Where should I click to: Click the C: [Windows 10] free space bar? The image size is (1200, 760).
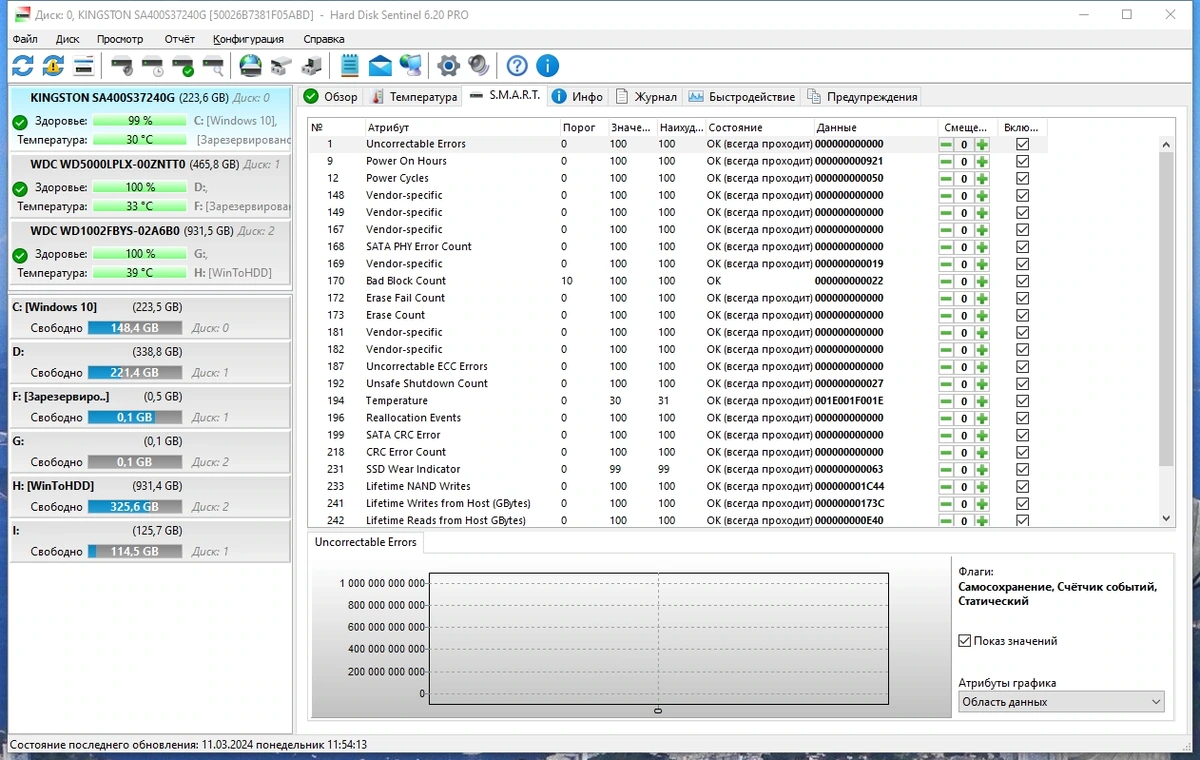(135, 328)
